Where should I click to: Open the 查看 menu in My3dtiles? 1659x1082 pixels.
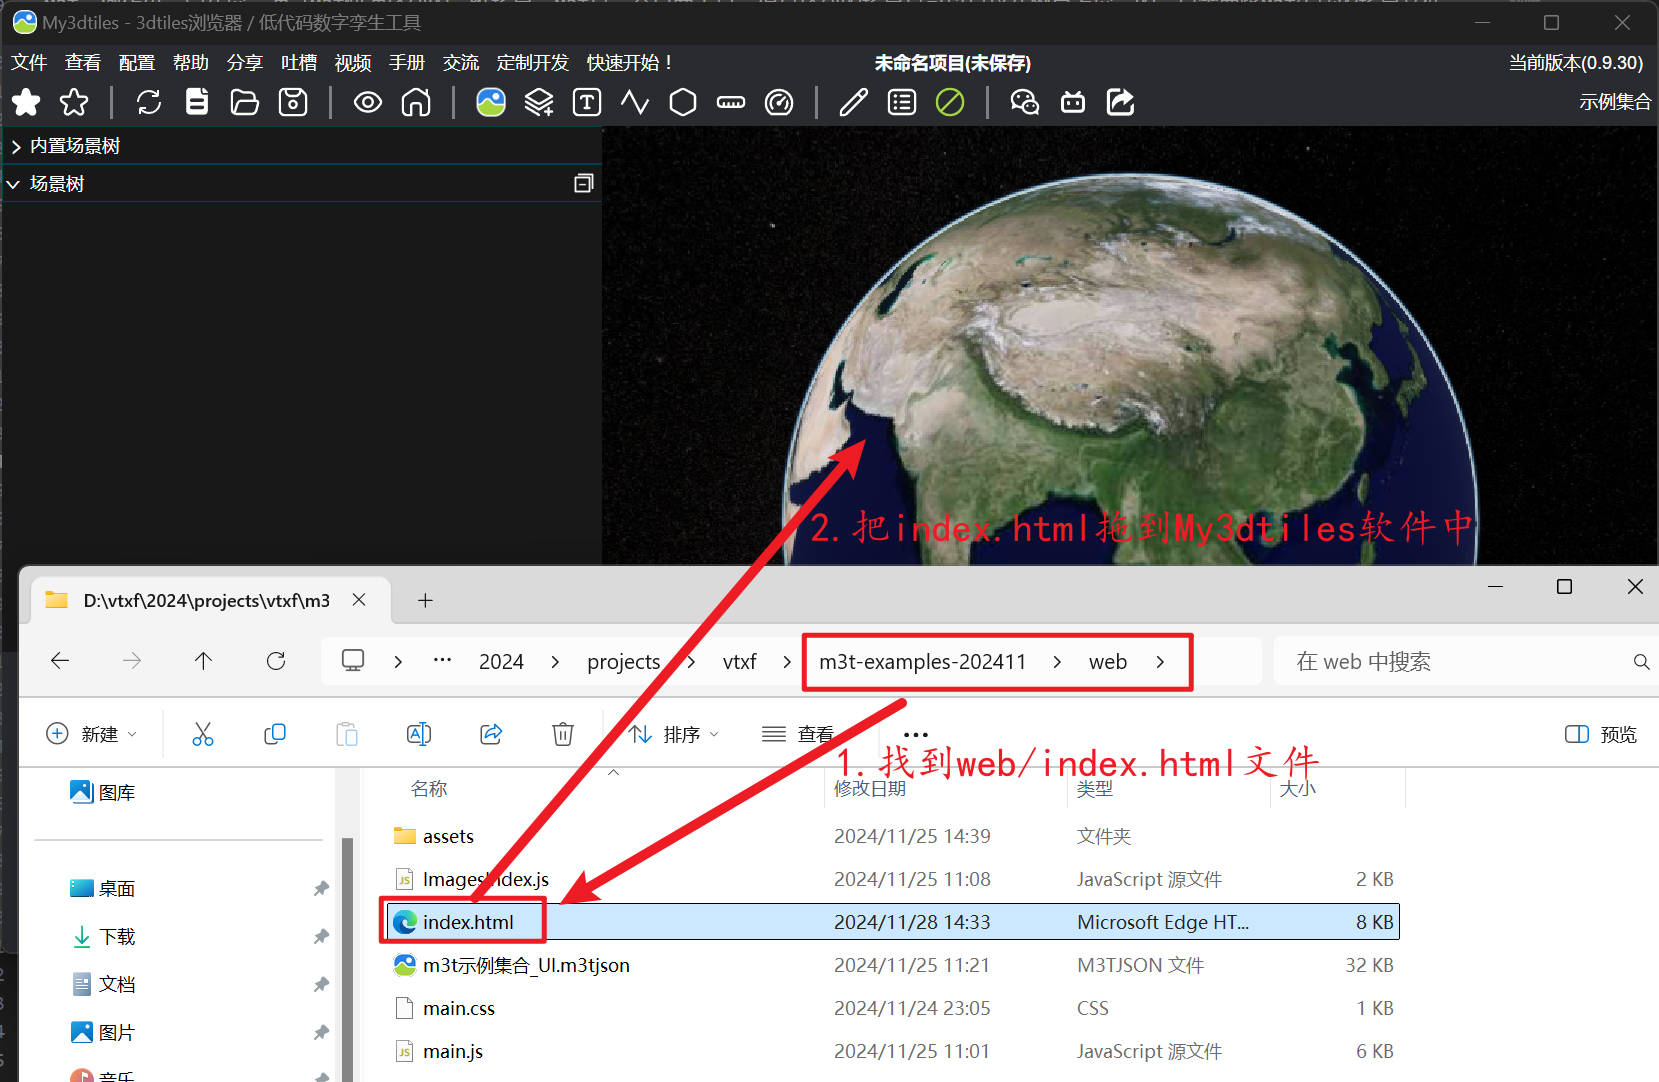83,63
